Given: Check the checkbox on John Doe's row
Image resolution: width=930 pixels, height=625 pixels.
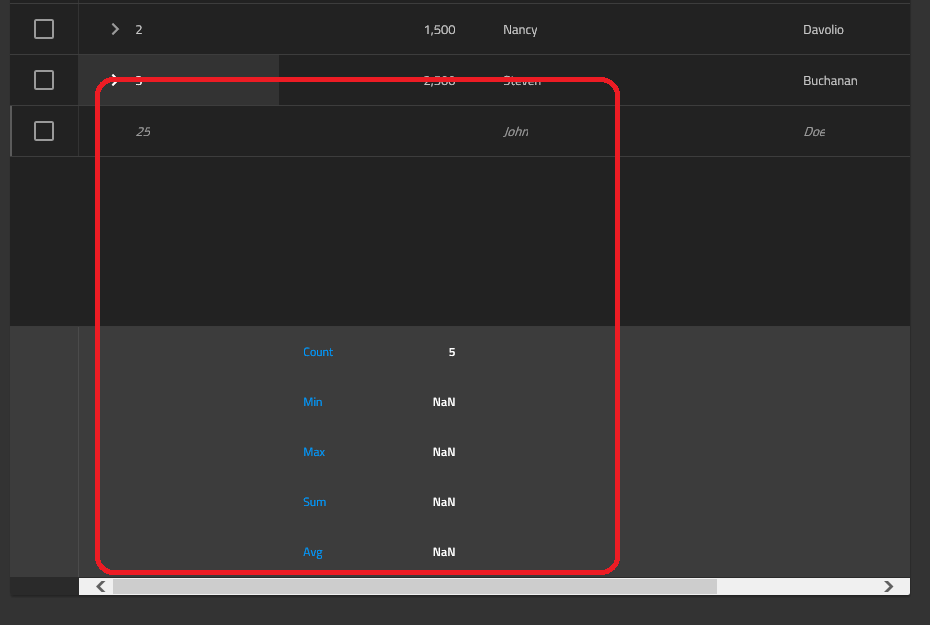Looking at the screenshot, I should (x=43, y=131).
